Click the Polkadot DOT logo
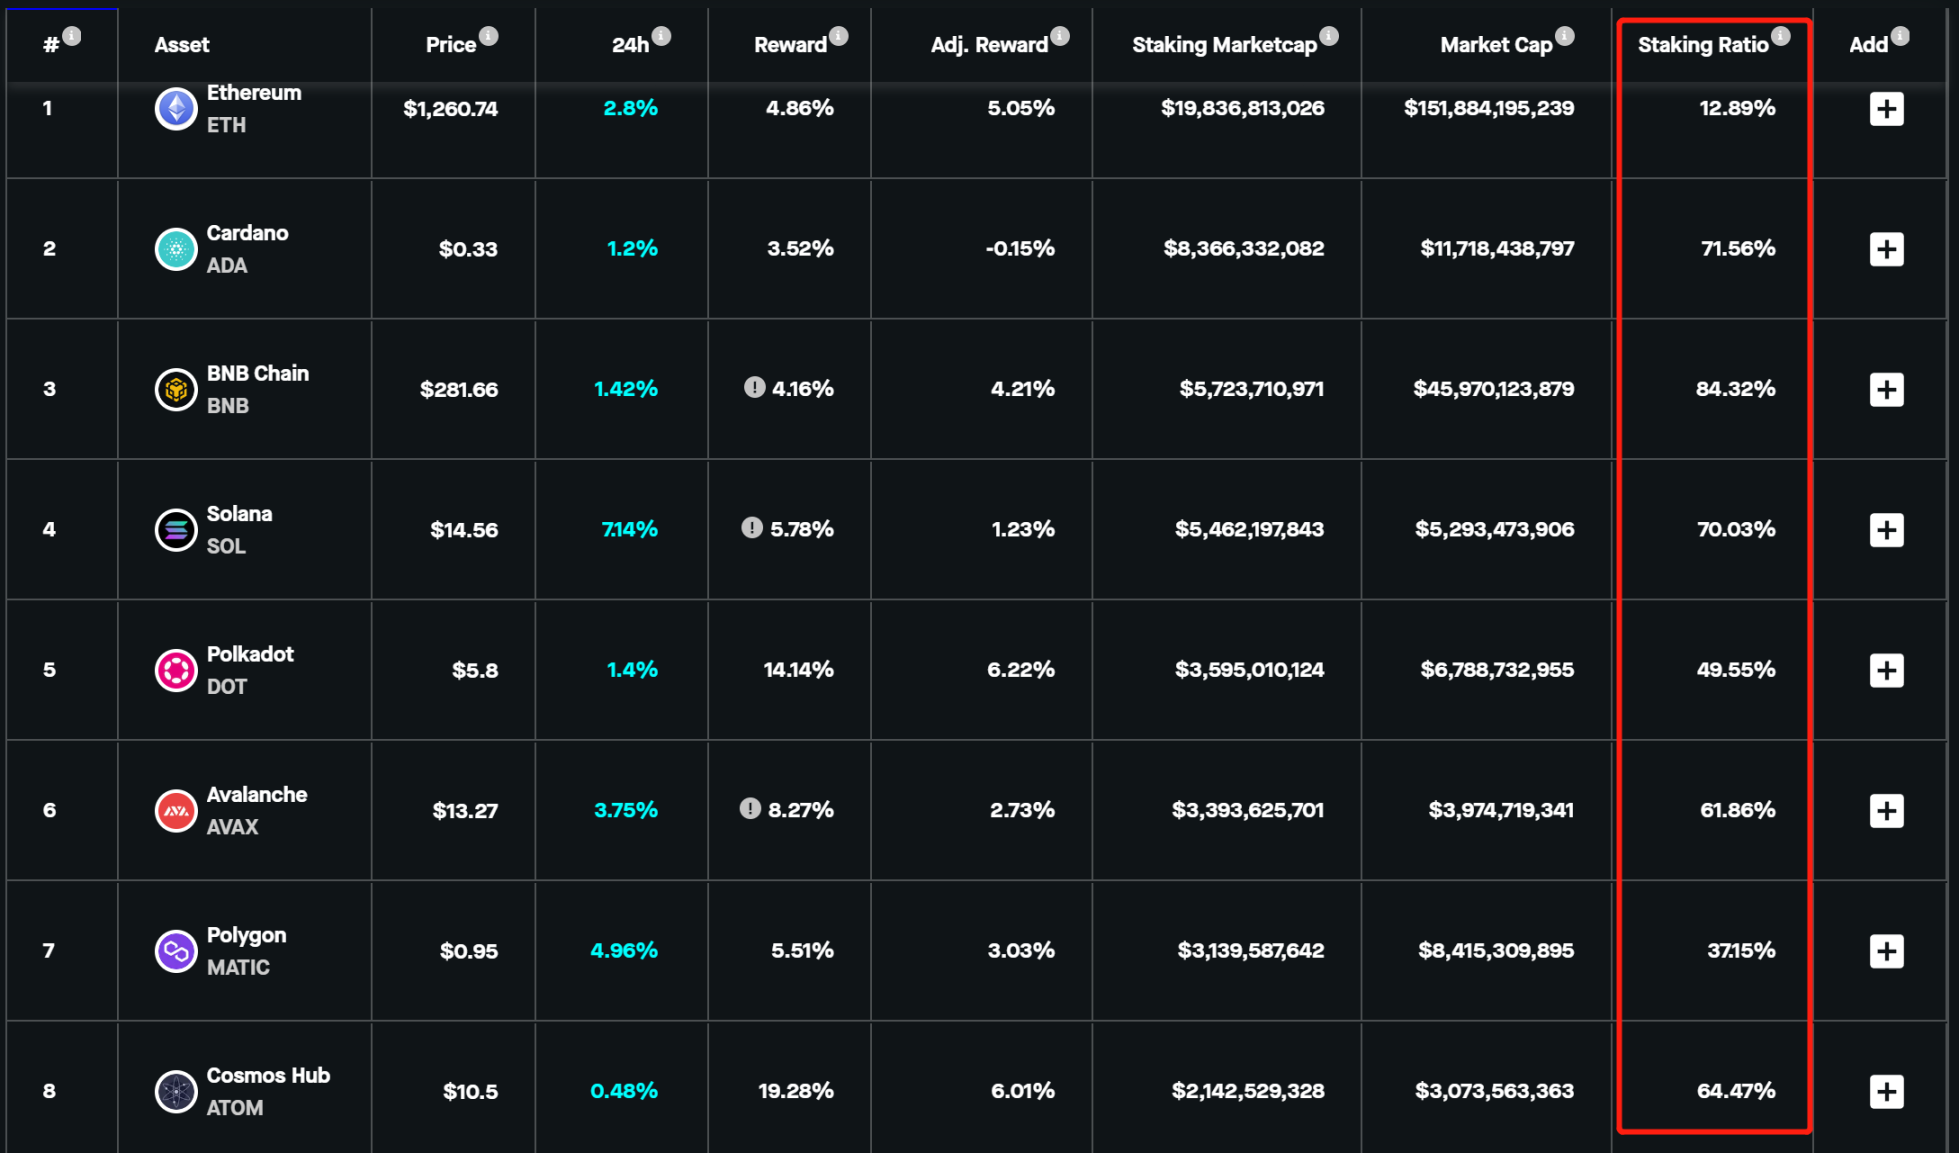1959x1153 pixels. [176, 670]
